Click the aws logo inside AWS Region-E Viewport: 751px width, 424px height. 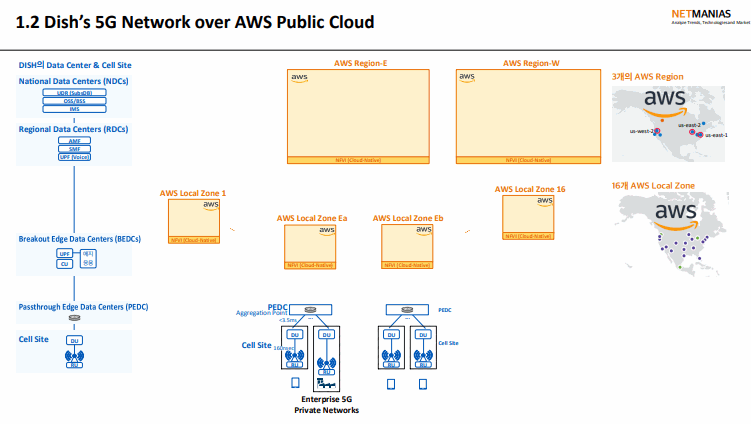click(299, 78)
